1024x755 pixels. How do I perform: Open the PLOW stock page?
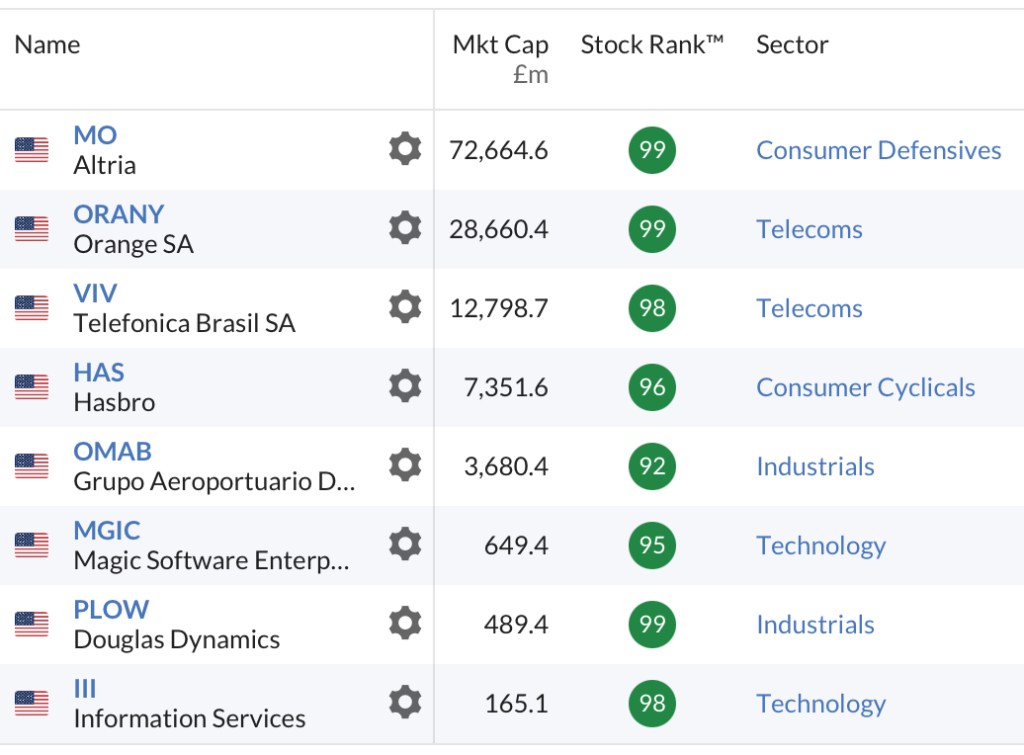point(111,610)
